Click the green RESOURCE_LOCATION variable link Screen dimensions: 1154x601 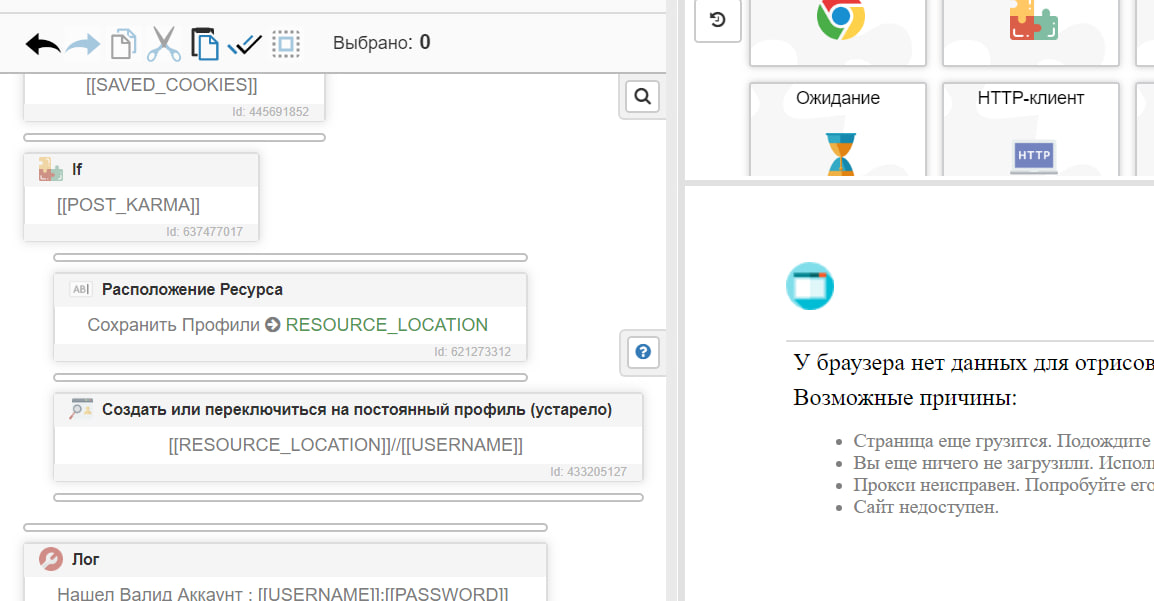[x=386, y=325]
